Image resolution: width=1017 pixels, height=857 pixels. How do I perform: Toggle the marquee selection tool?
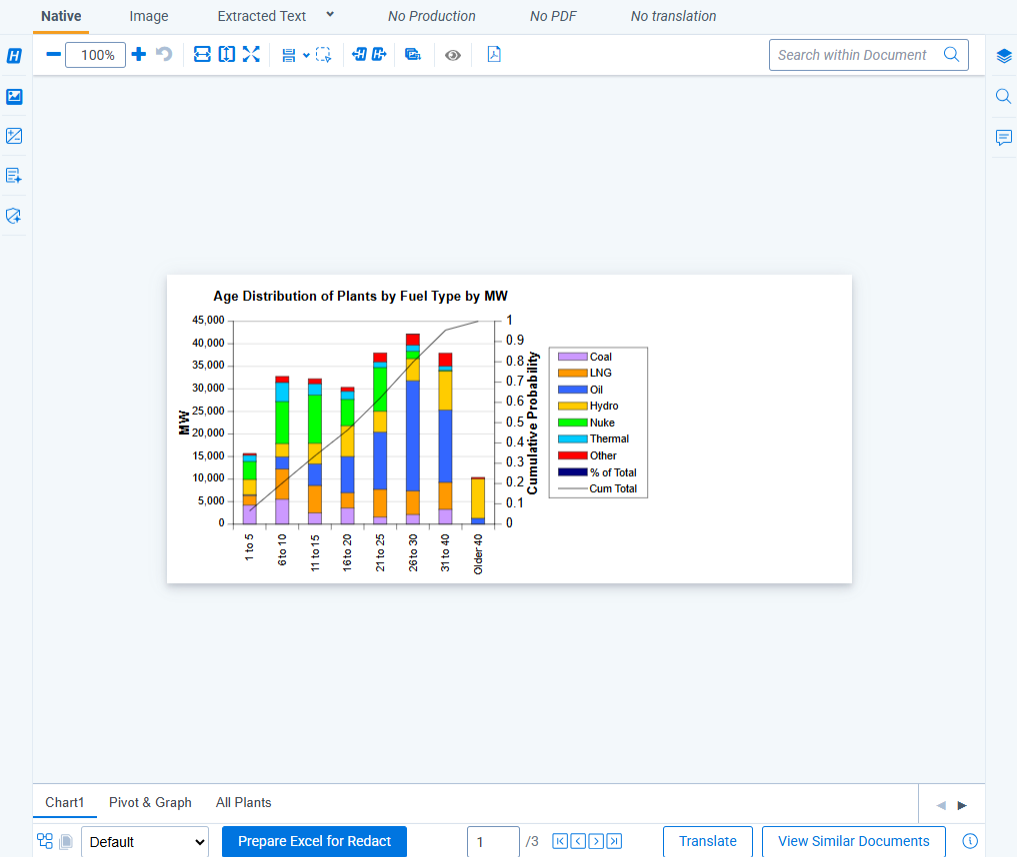point(324,55)
